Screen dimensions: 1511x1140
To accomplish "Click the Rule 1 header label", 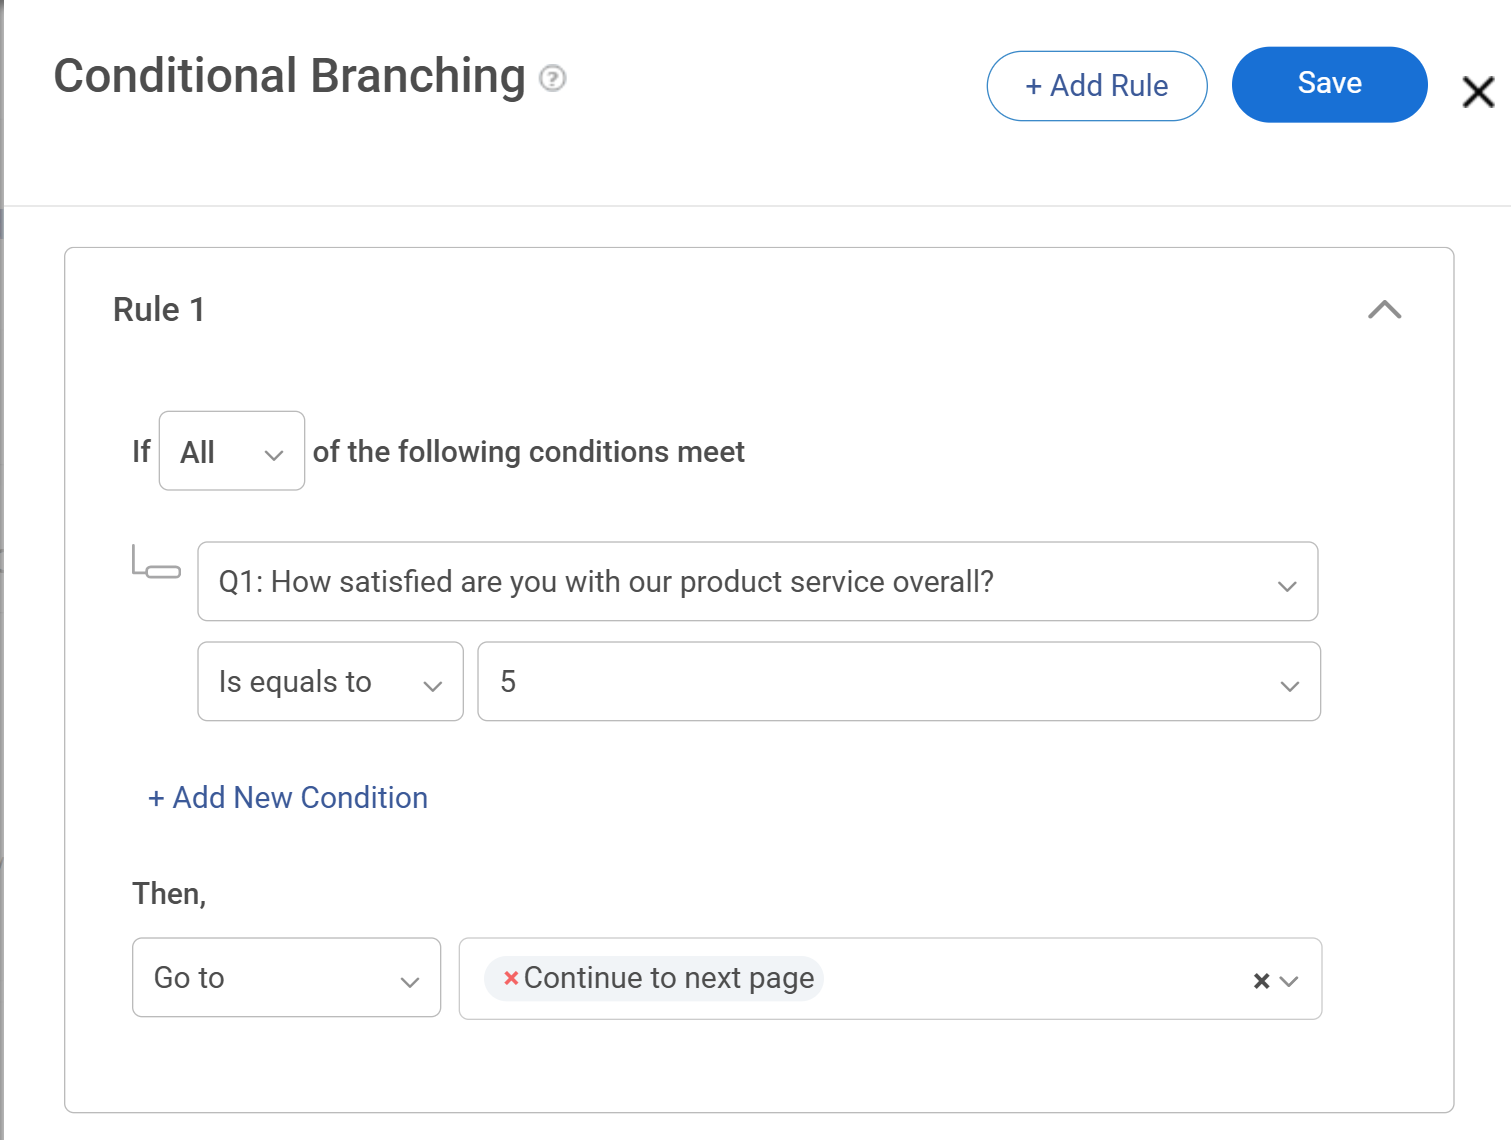I will pyautogui.click(x=159, y=309).
